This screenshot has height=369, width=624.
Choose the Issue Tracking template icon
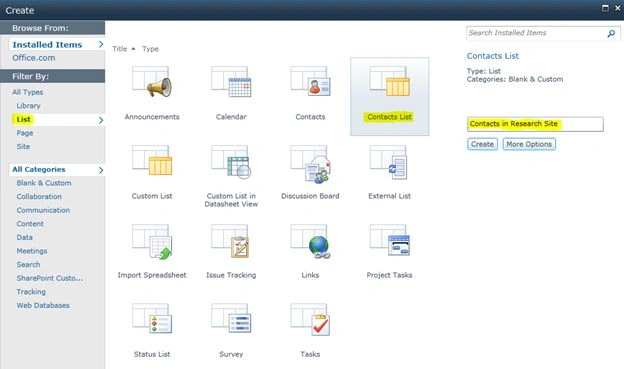click(x=230, y=241)
